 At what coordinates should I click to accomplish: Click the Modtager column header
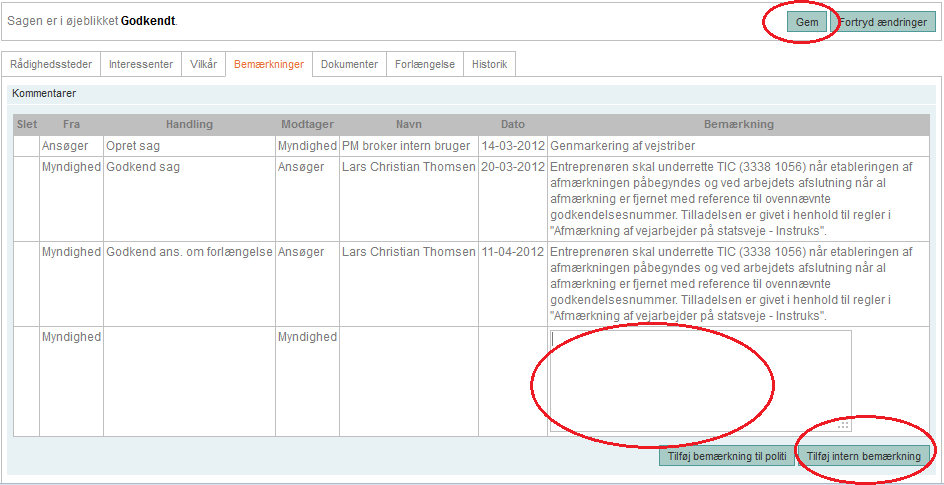[307, 125]
